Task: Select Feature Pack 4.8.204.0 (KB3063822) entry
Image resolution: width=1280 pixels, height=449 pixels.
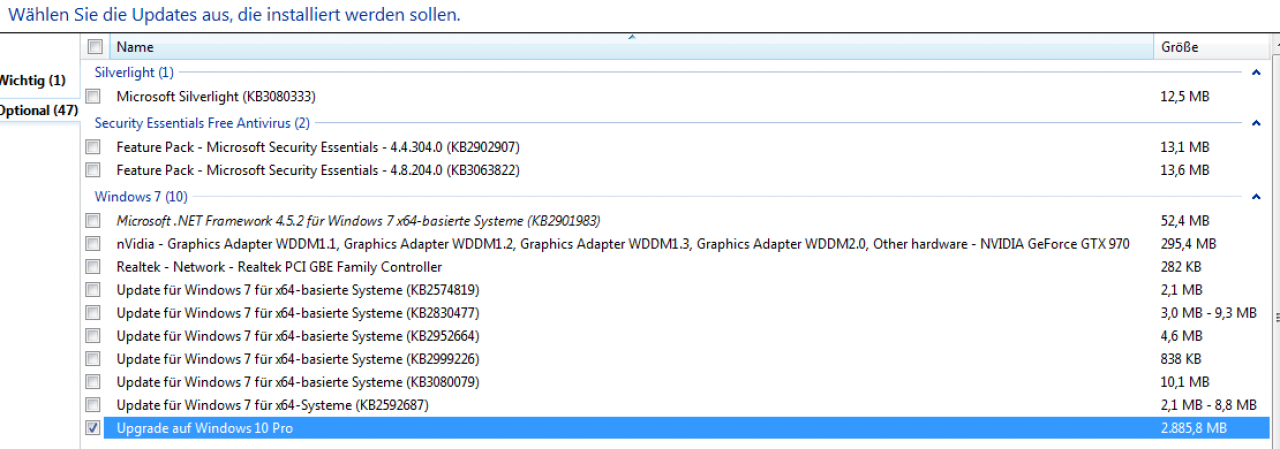Action: click(318, 170)
